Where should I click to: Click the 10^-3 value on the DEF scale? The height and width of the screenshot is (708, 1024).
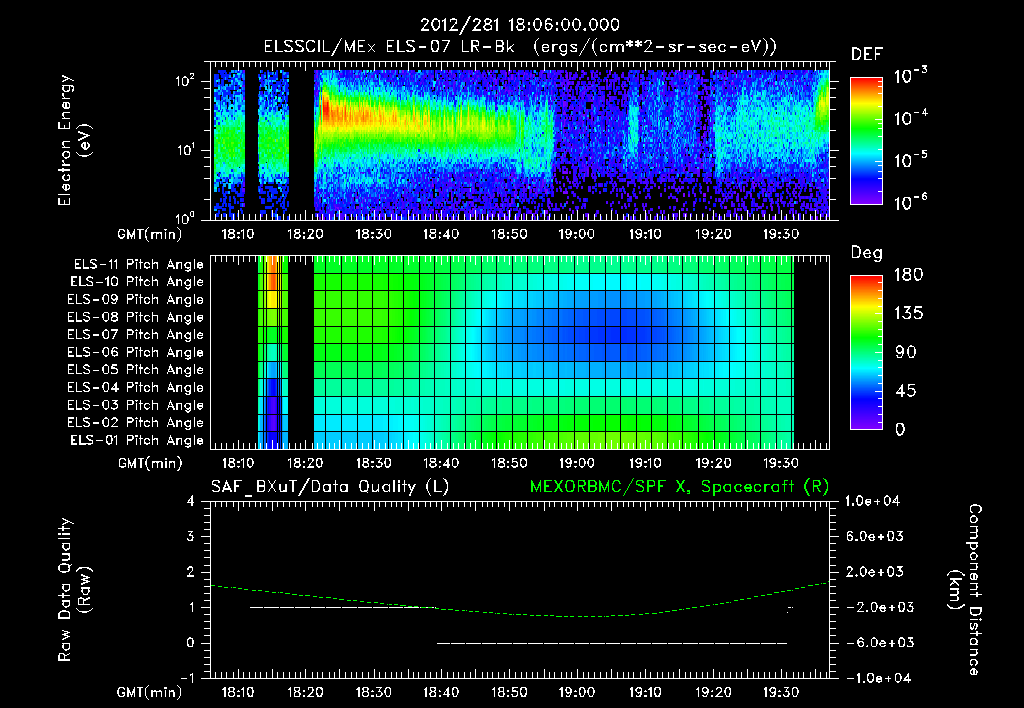tap(910, 76)
